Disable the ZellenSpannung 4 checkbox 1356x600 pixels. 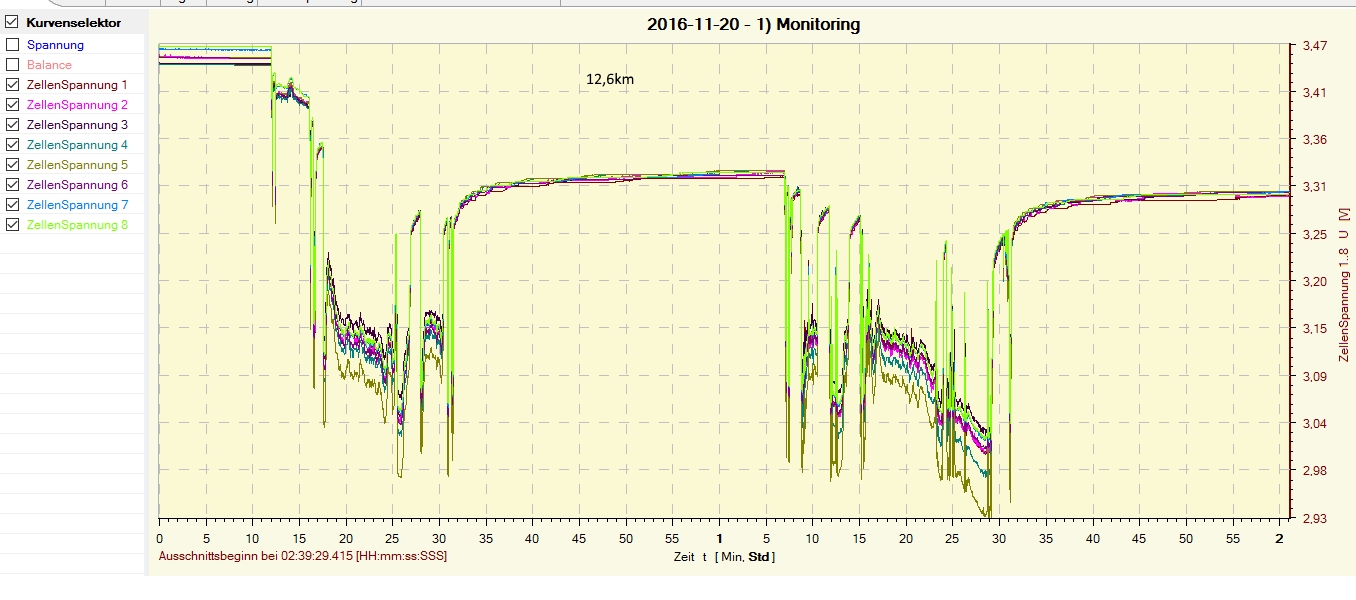(12, 145)
